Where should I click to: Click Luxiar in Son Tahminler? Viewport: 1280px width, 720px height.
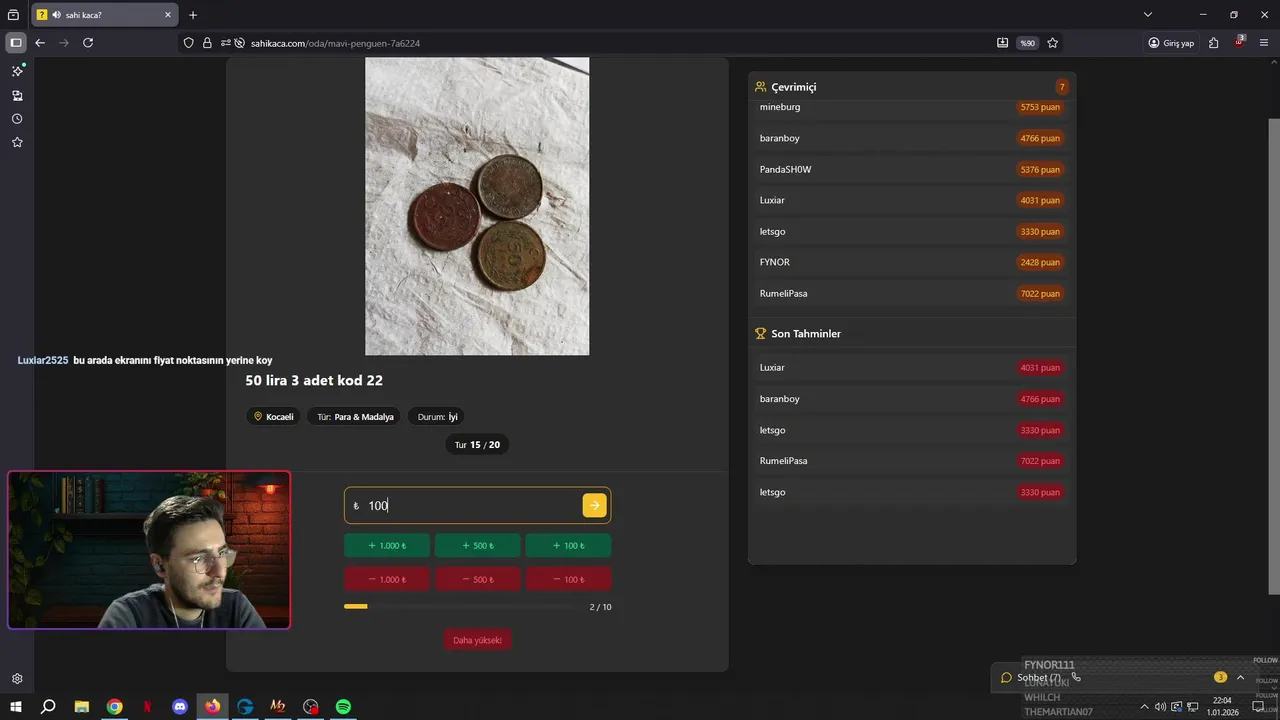[x=912, y=367]
